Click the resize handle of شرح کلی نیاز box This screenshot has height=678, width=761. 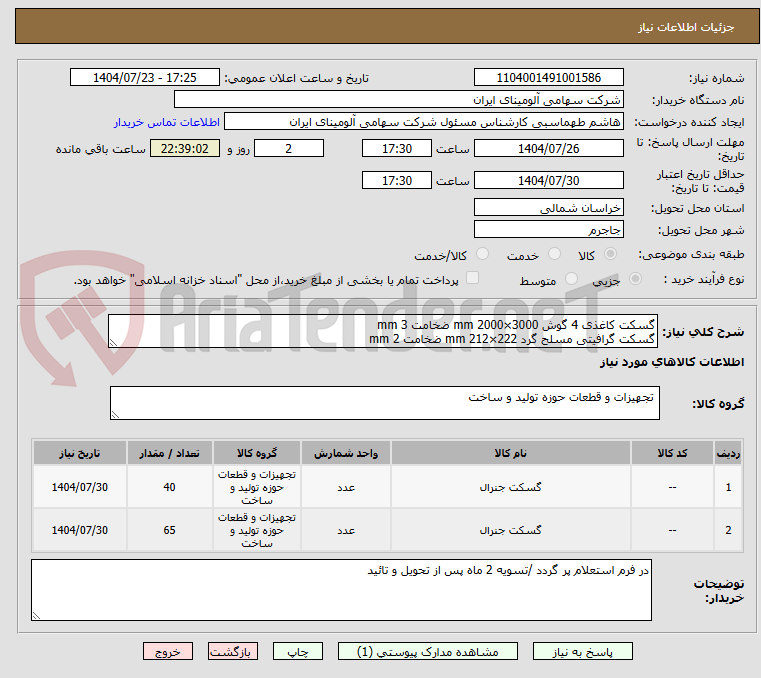(114, 343)
